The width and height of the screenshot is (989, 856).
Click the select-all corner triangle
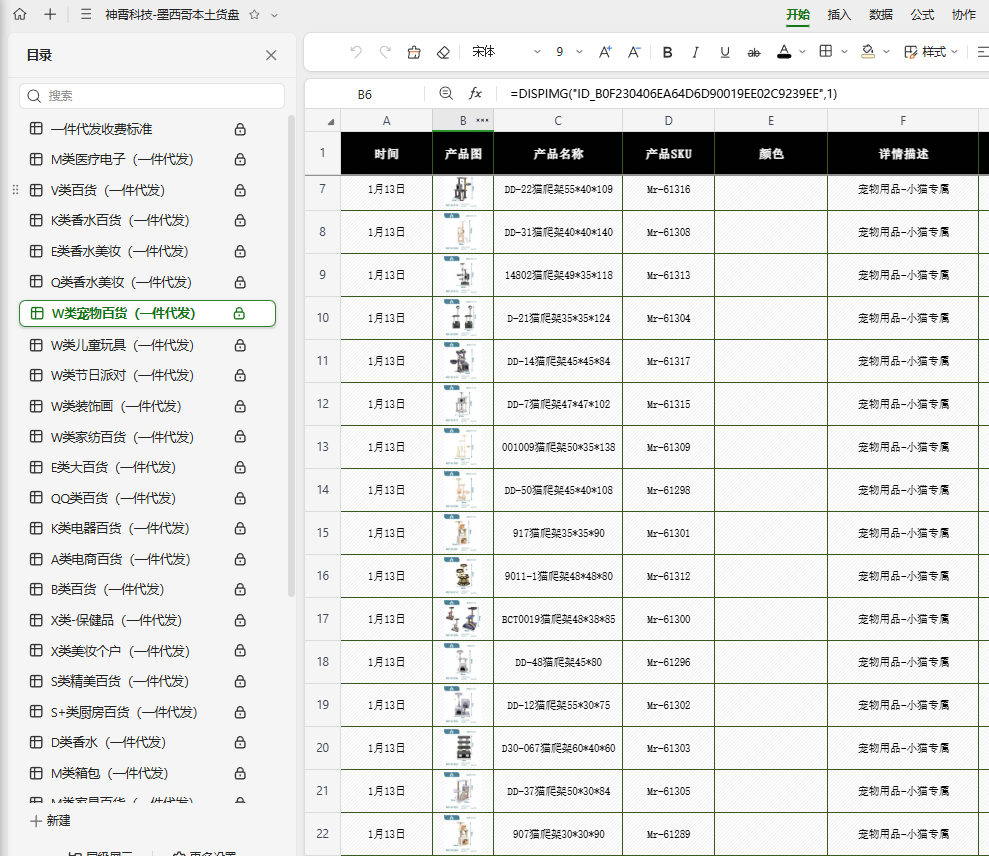coord(331,122)
